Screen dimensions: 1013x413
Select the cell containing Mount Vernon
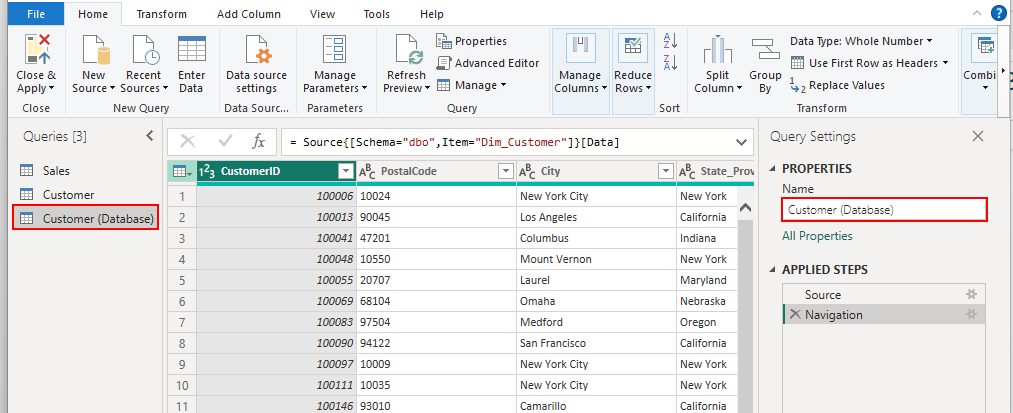coord(596,259)
